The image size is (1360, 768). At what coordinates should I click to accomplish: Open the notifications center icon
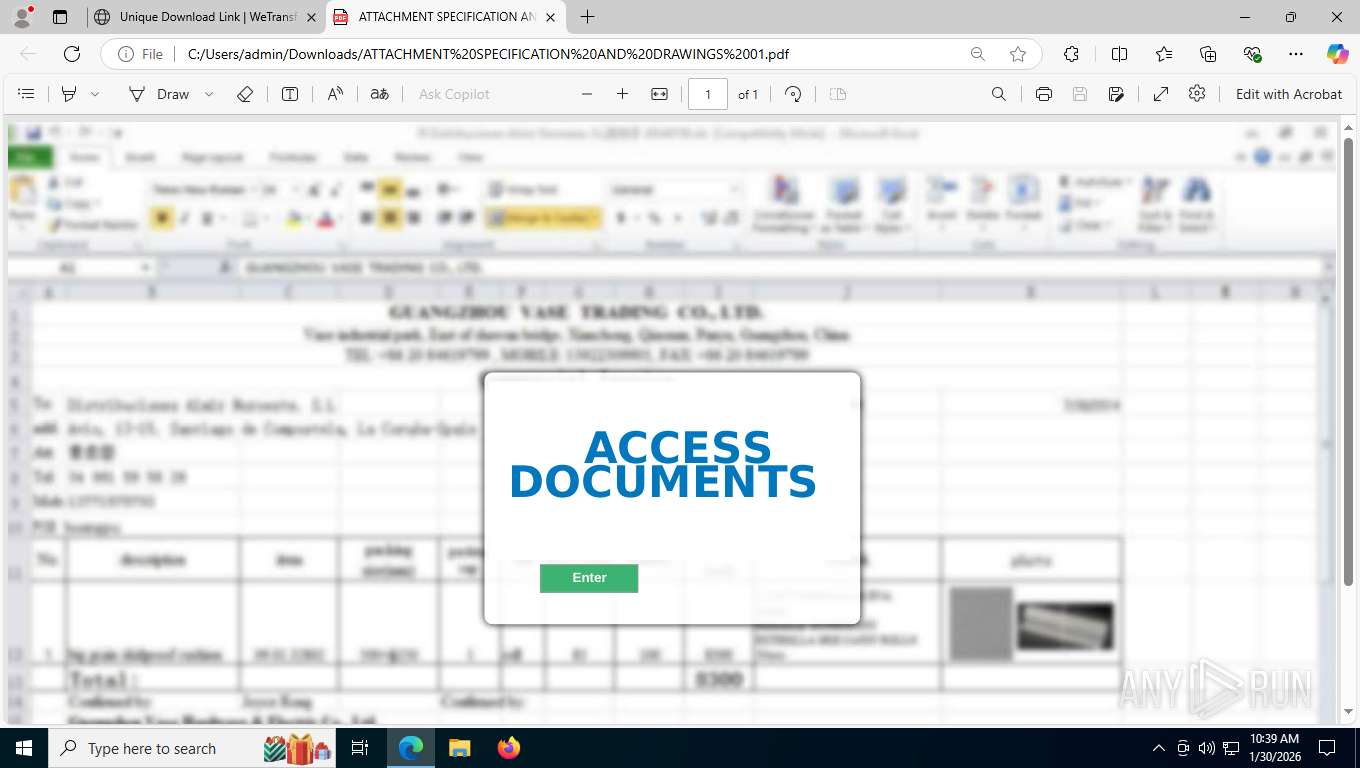coord(1327,748)
